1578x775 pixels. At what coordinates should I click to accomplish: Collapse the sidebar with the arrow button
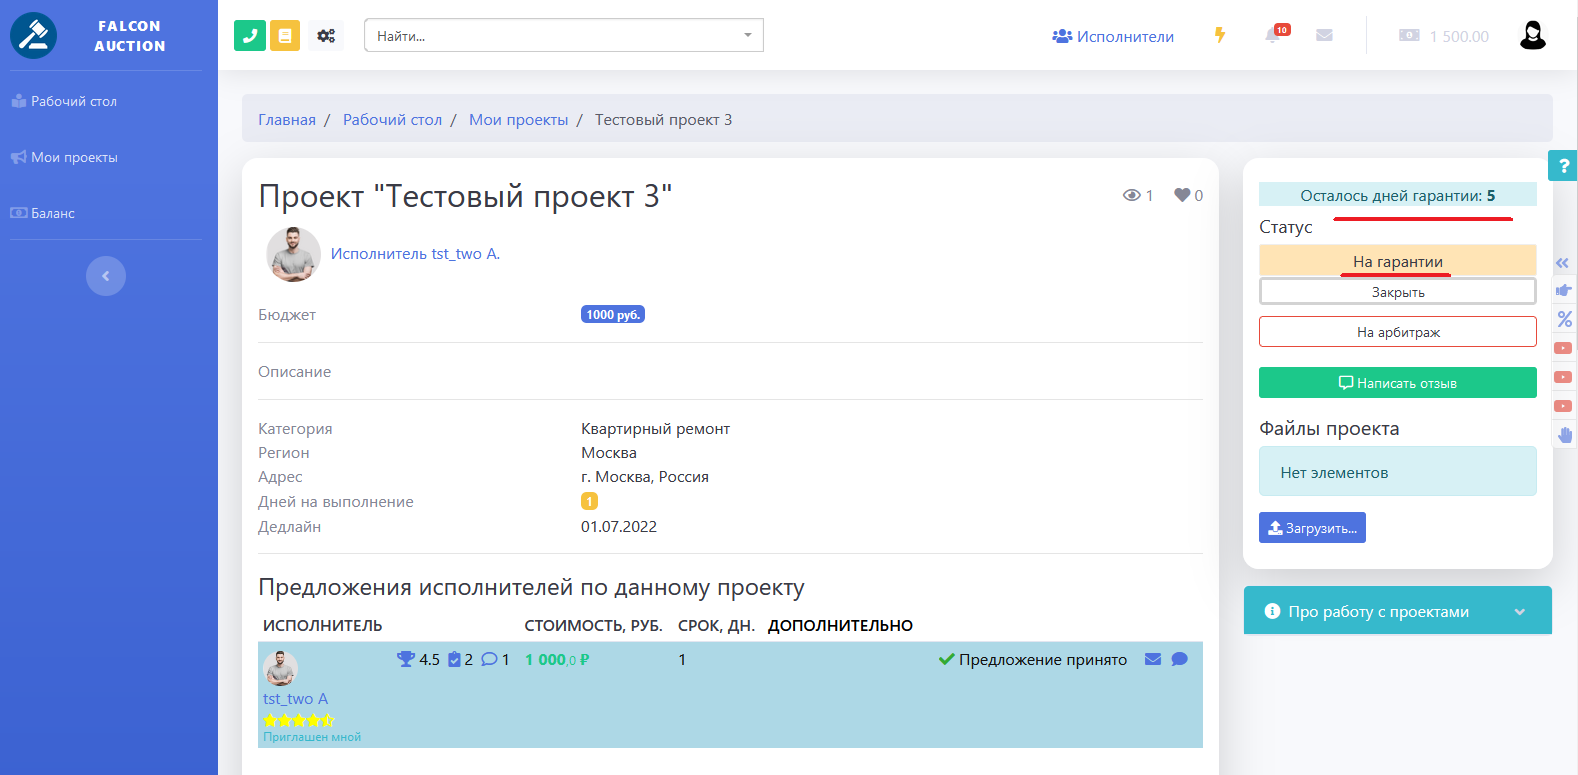106,276
